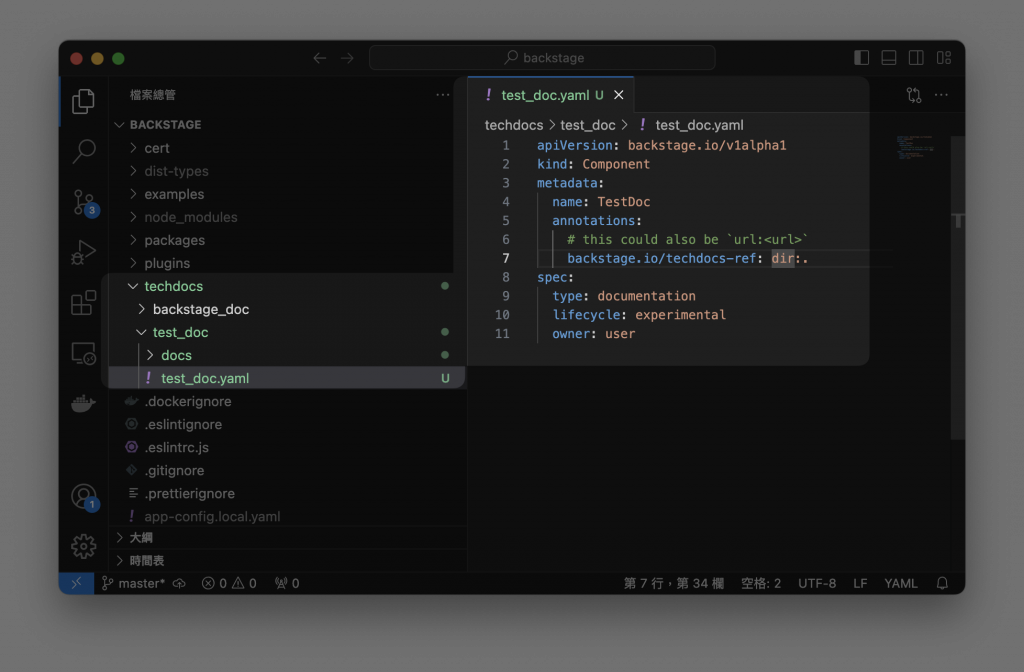Go back with the navigation arrow
This screenshot has width=1024, height=672.
319,58
